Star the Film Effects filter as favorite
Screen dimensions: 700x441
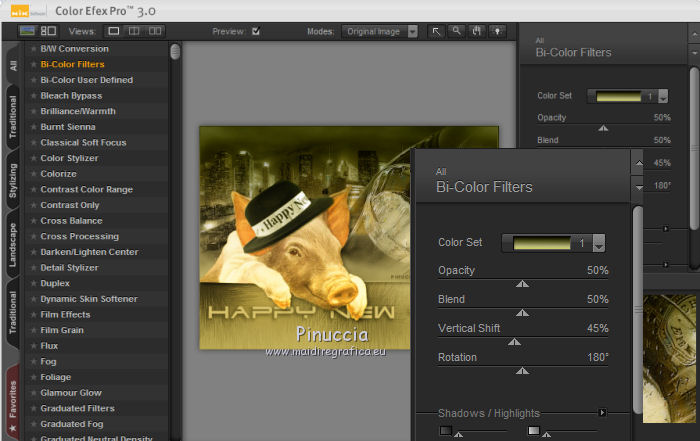33,314
